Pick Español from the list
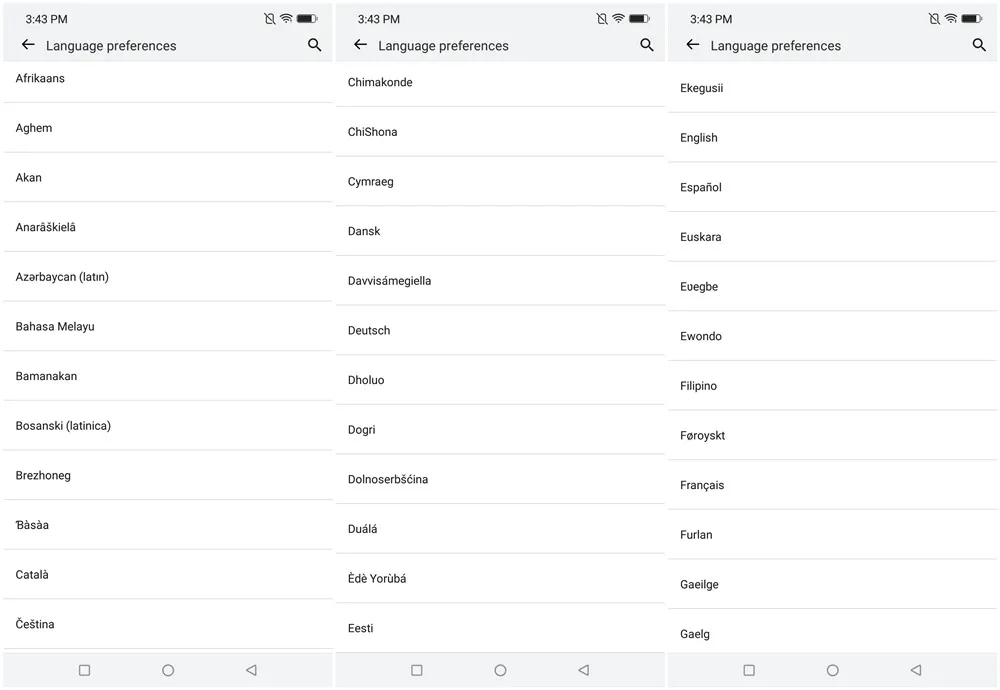This screenshot has width=1000, height=690. 701,187
